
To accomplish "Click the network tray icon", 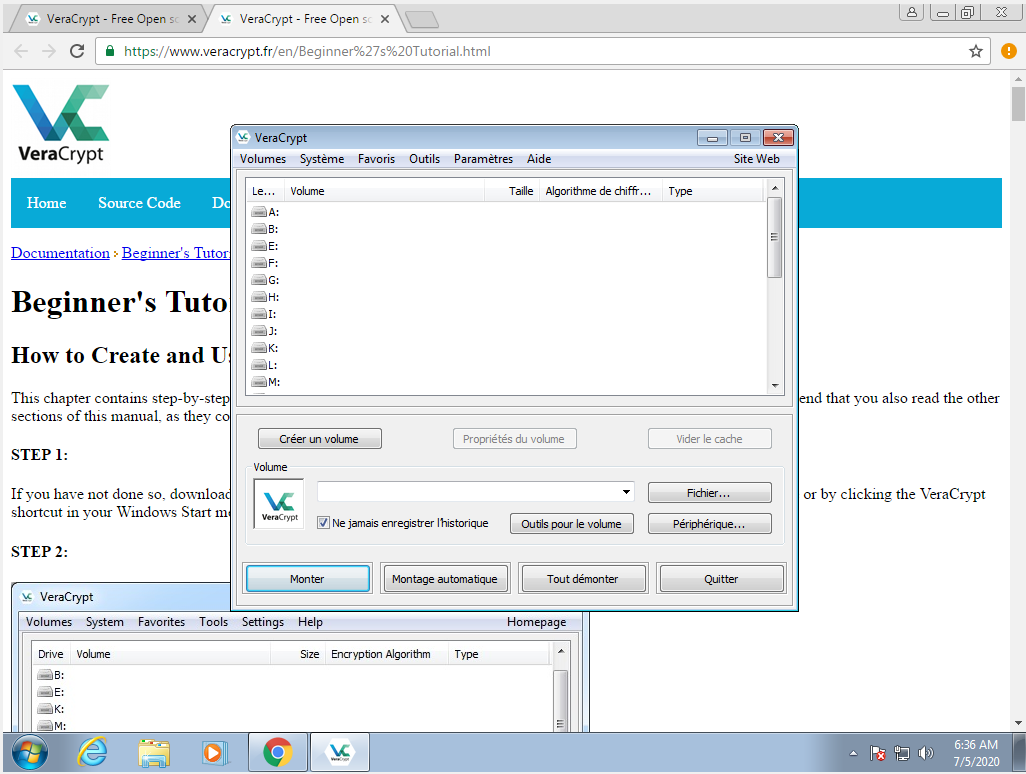I will click(902, 754).
